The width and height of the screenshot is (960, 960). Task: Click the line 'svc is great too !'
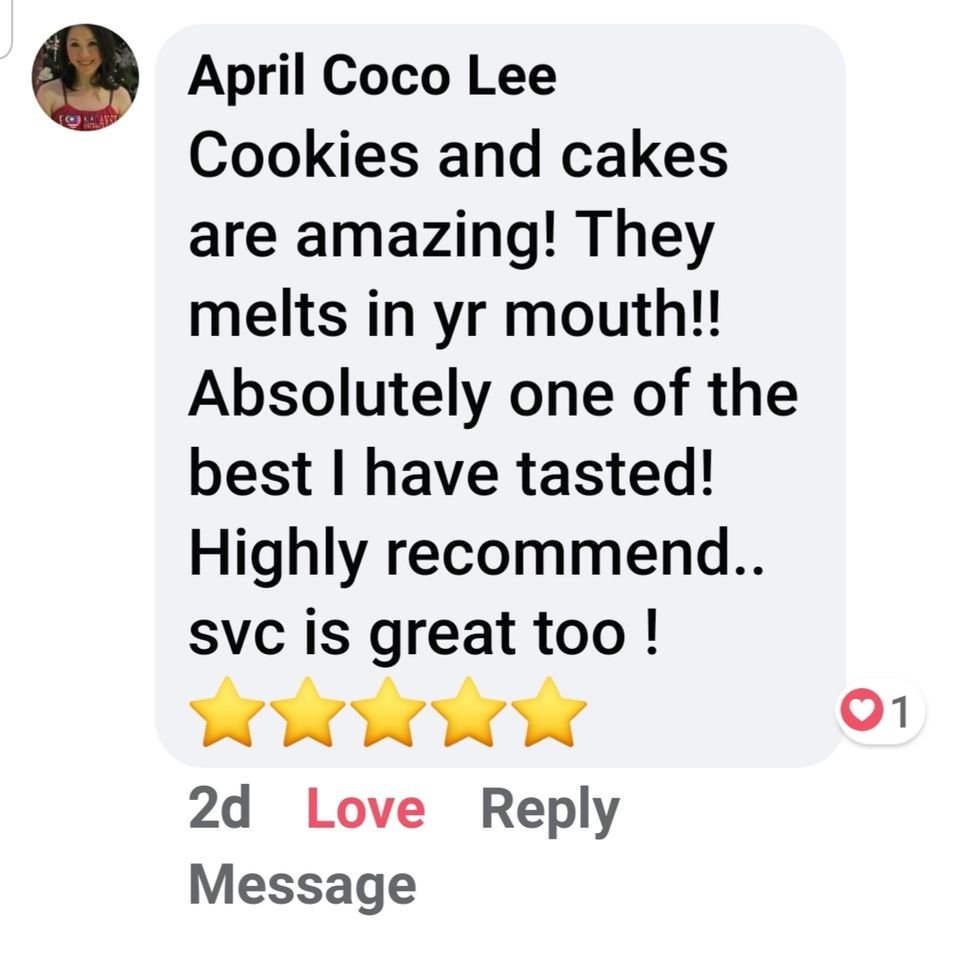click(424, 635)
